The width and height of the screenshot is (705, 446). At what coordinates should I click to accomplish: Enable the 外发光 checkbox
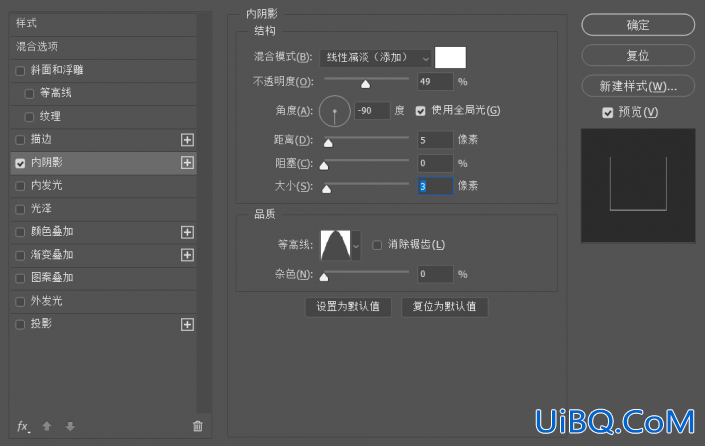[20, 302]
